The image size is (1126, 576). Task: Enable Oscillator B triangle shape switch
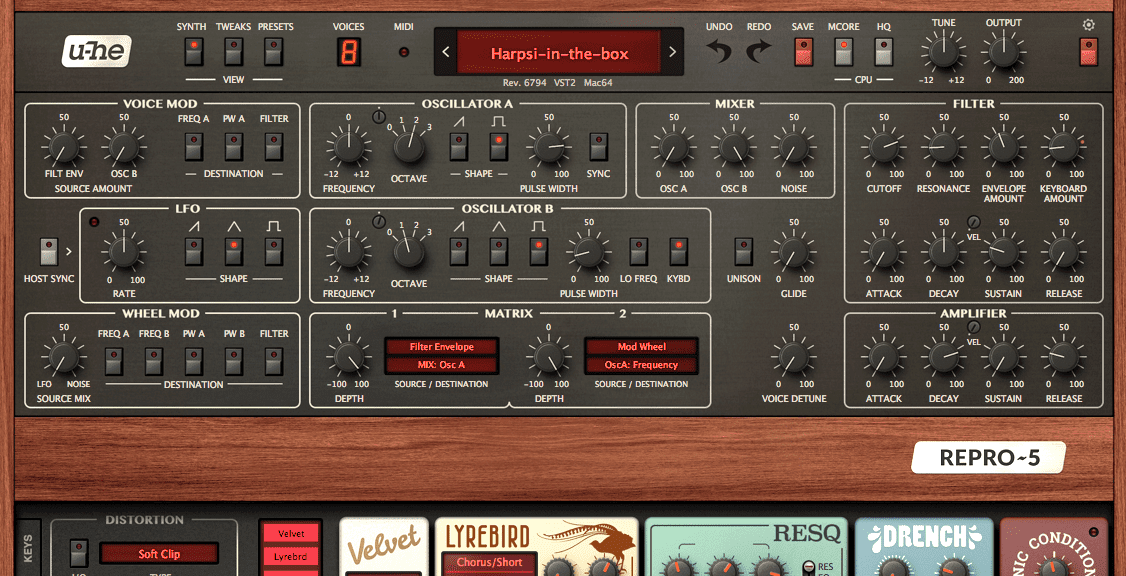click(498, 252)
